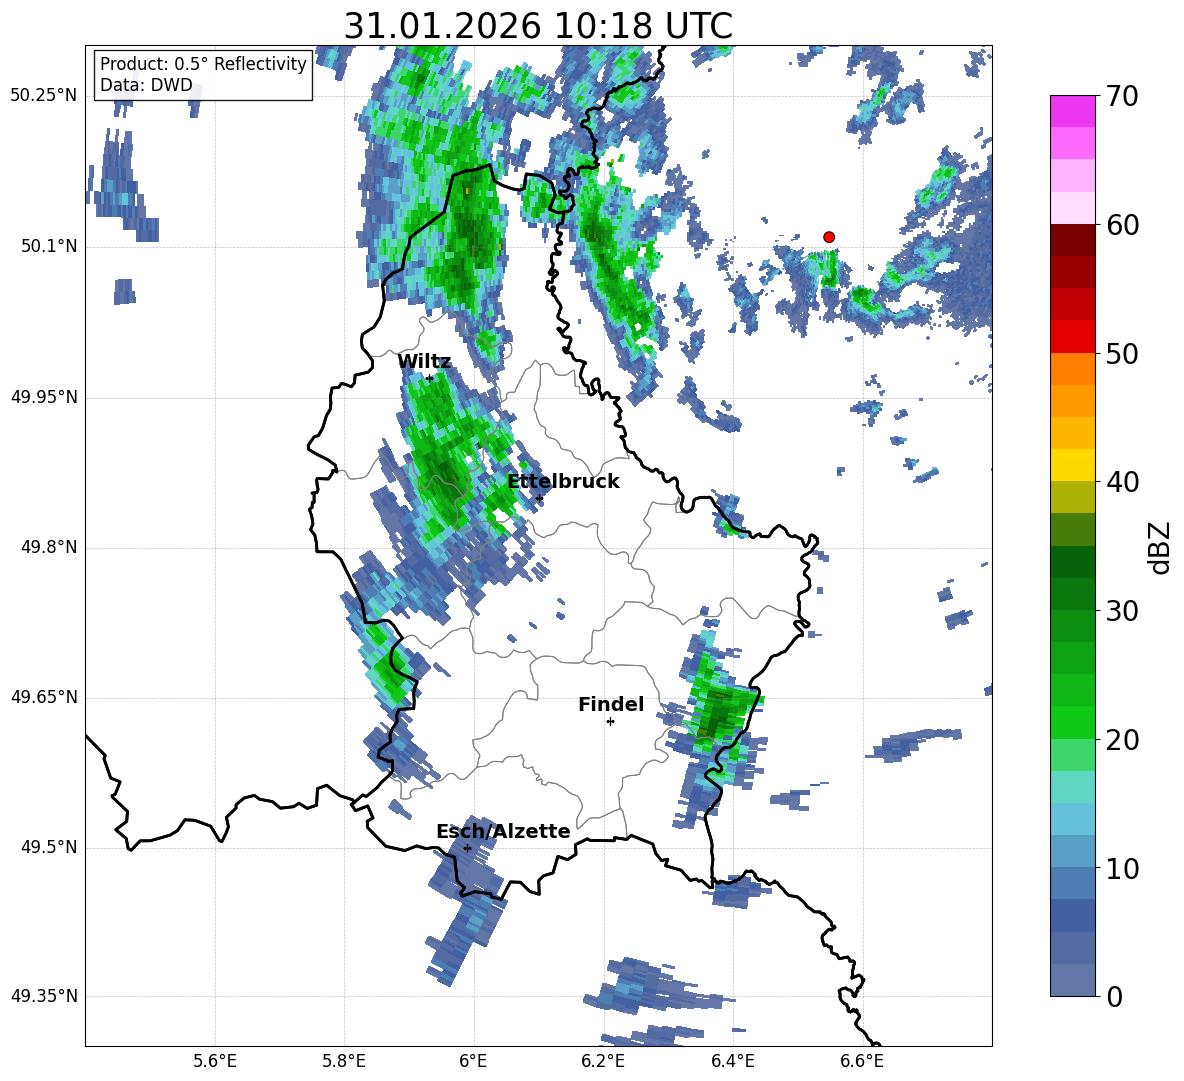1184x1081 pixels.
Task: Click the title '31.01.2026 10:18 UTC'
Action: coord(538,26)
